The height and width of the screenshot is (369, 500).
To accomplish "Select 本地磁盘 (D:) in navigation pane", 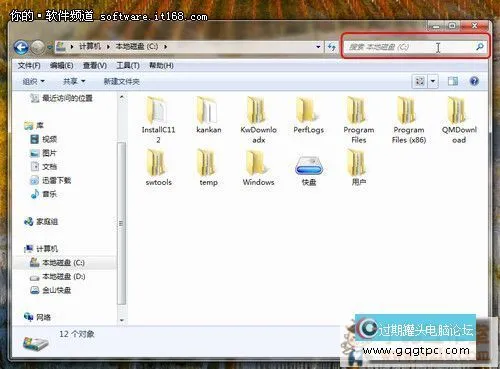I will click(57, 277).
